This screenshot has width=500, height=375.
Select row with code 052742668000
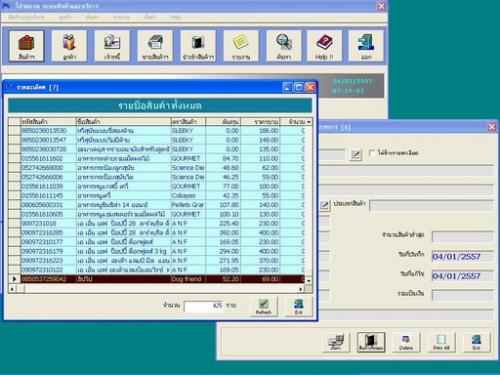coord(163,168)
